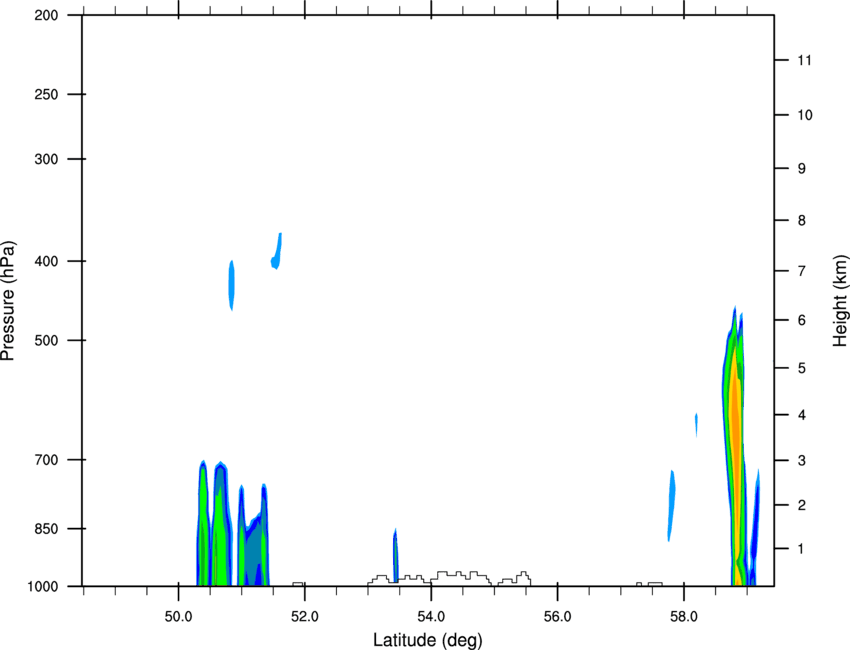This screenshot has width=850, height=650.
Task: Select the 850 pressure tick label
Action: (46, 529)
